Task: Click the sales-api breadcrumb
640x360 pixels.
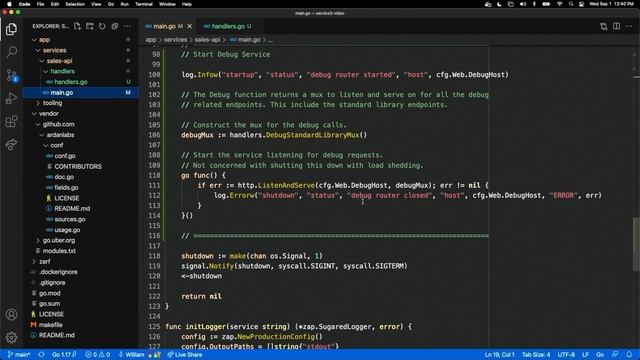Action: point(207,40)
